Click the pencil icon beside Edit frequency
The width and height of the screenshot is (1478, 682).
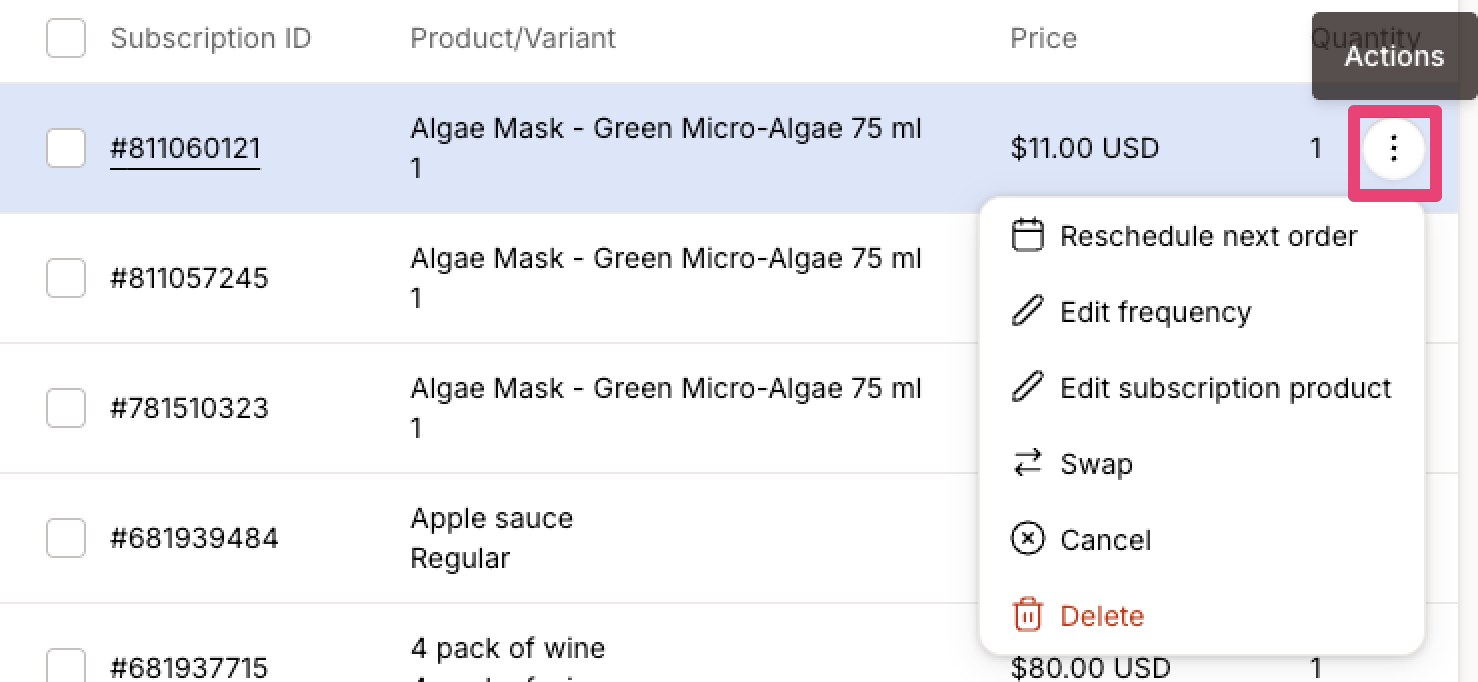[x=1028, y=312]
